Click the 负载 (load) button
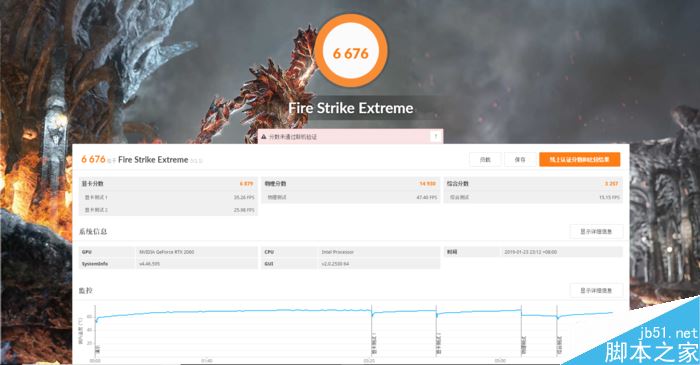This screenshot has height=365, width=700. (485, 159)
